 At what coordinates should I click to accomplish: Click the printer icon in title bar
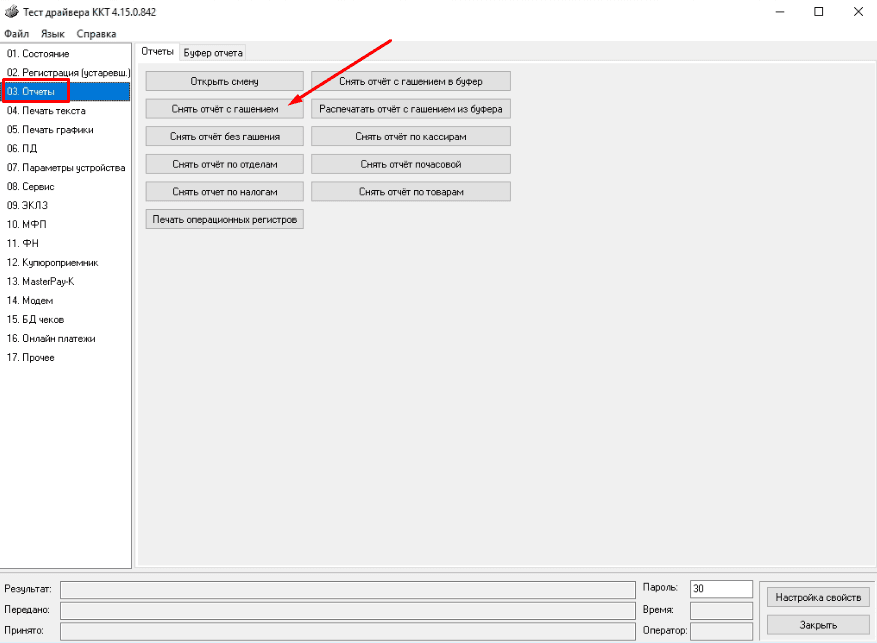[11, 12]
